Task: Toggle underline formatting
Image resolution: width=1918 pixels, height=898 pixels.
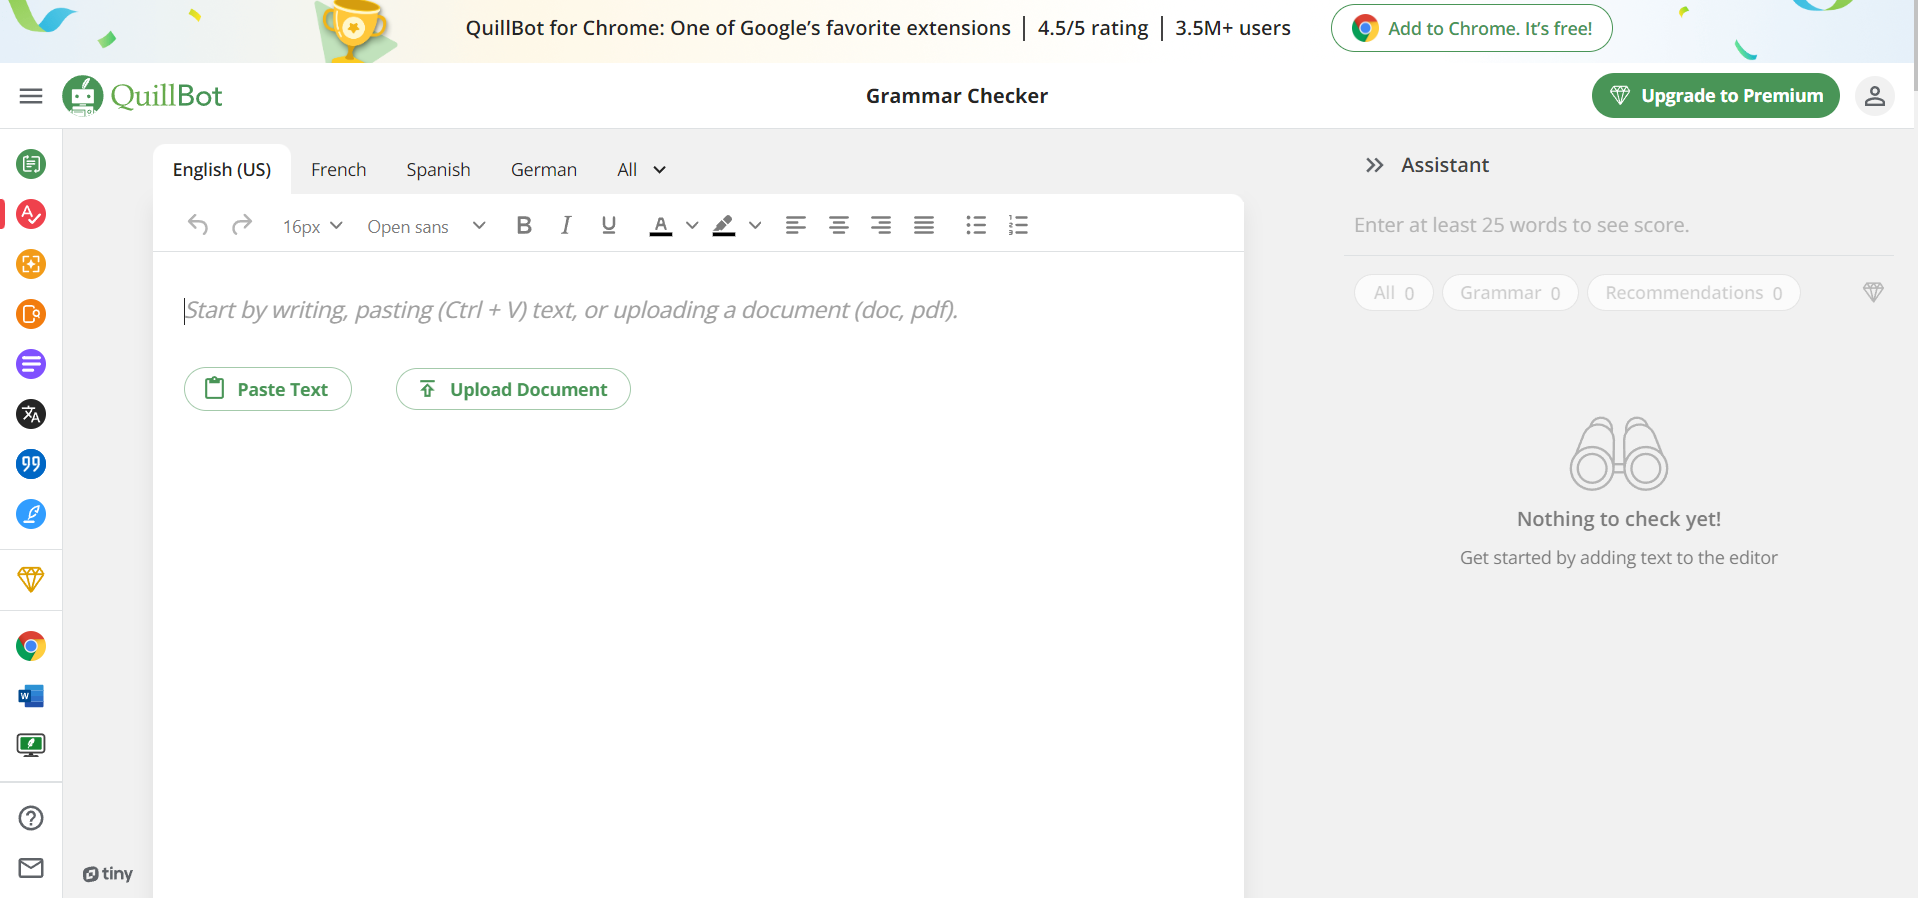Action: pyautogui.click(x=609, y=225)
